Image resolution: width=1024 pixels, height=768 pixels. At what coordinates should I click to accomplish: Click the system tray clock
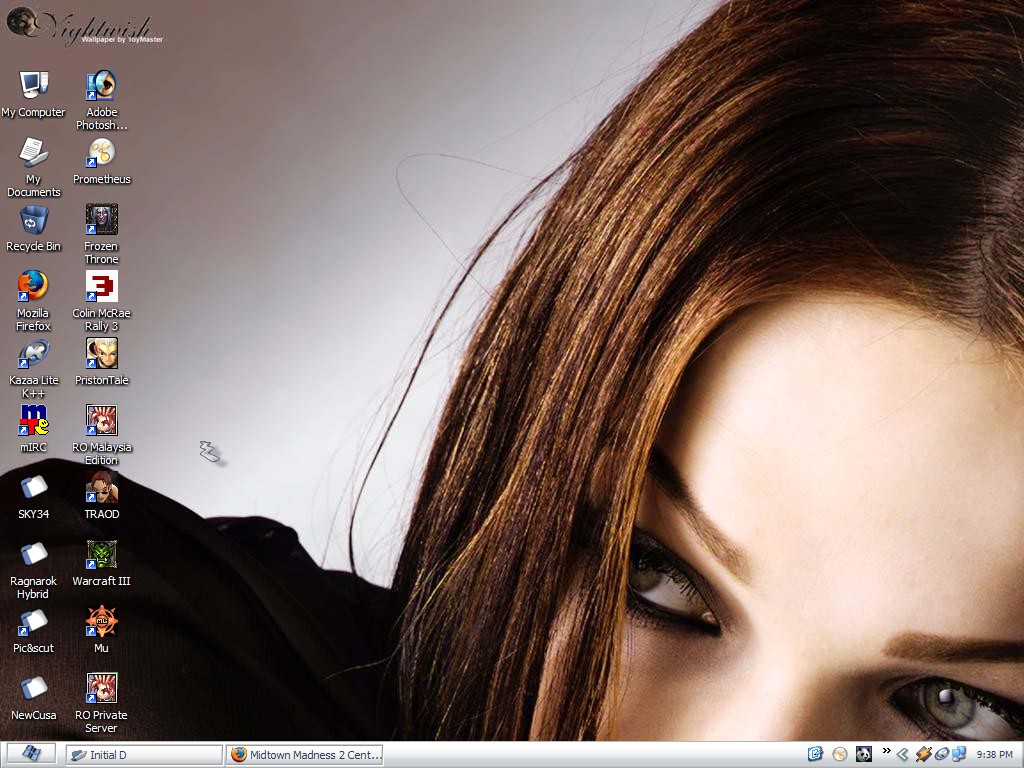[x=994, y=755]
